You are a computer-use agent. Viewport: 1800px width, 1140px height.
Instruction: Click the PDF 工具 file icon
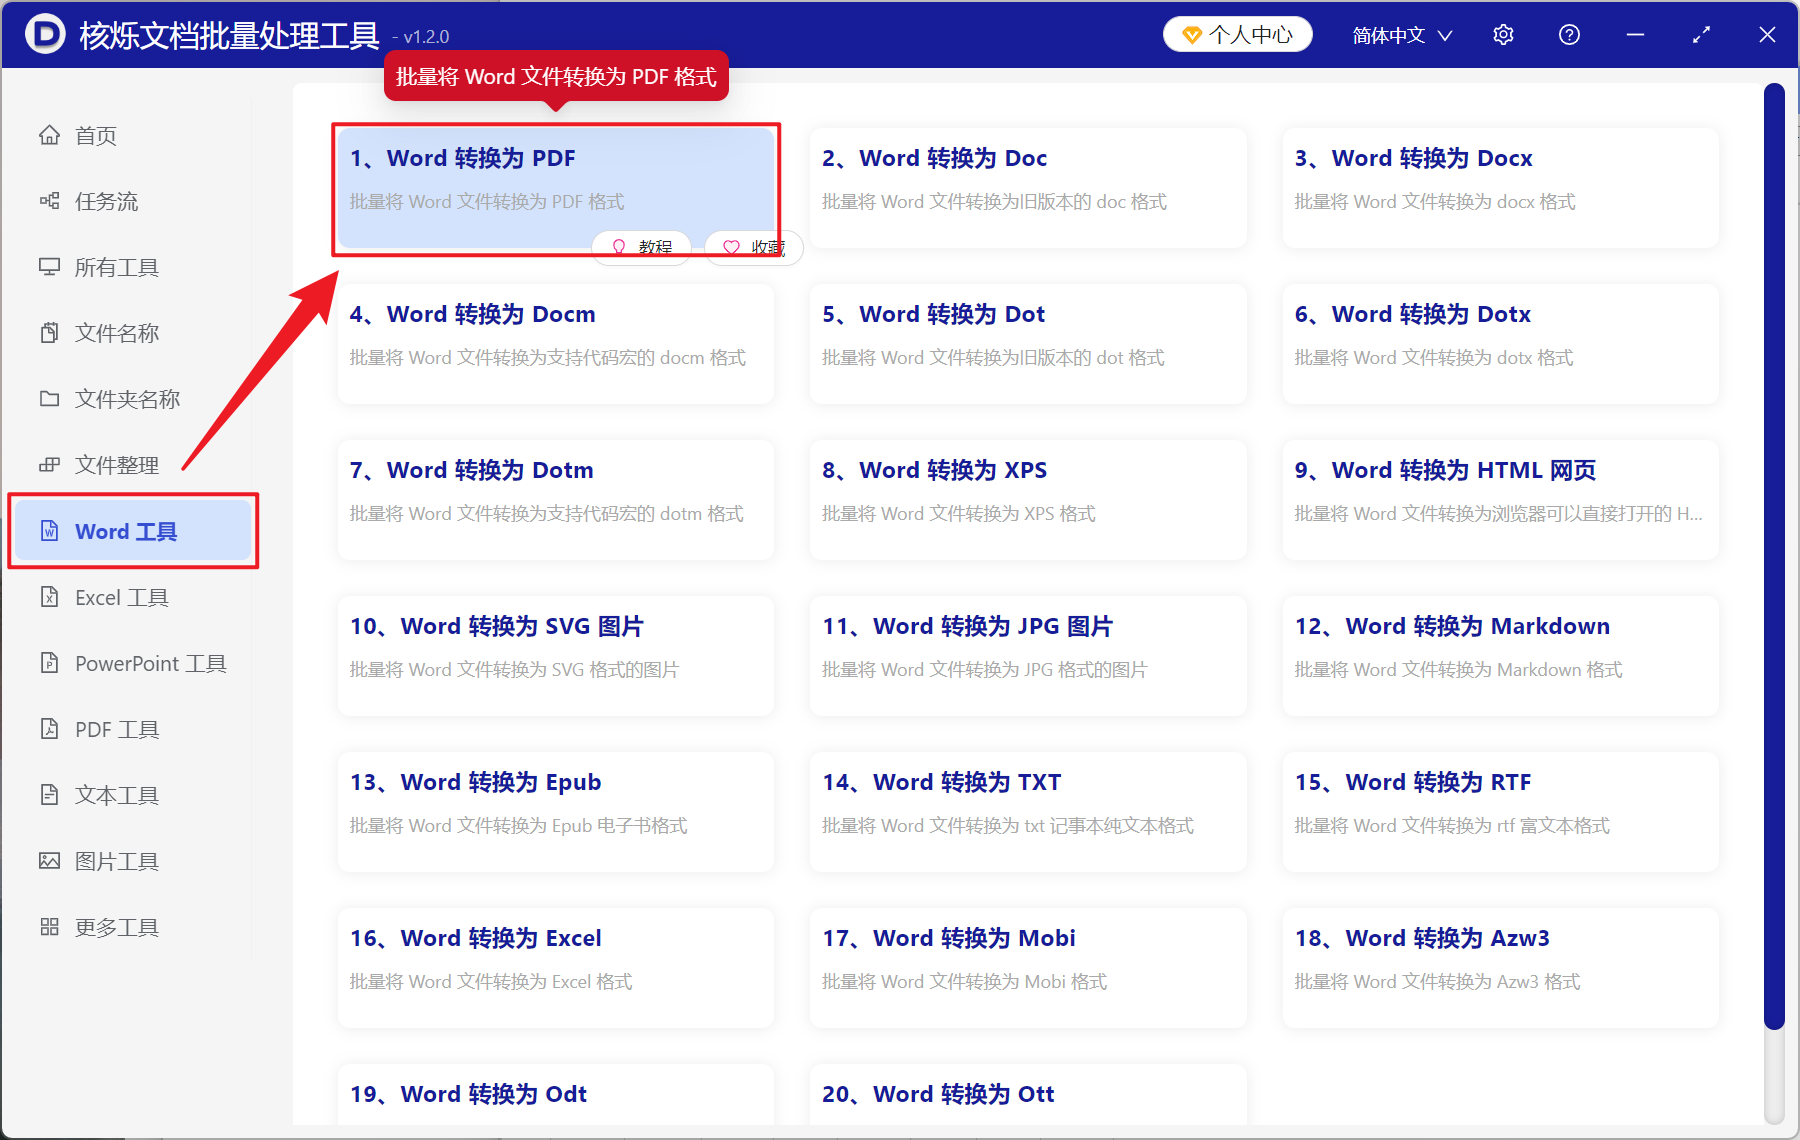tap(49, 729)
